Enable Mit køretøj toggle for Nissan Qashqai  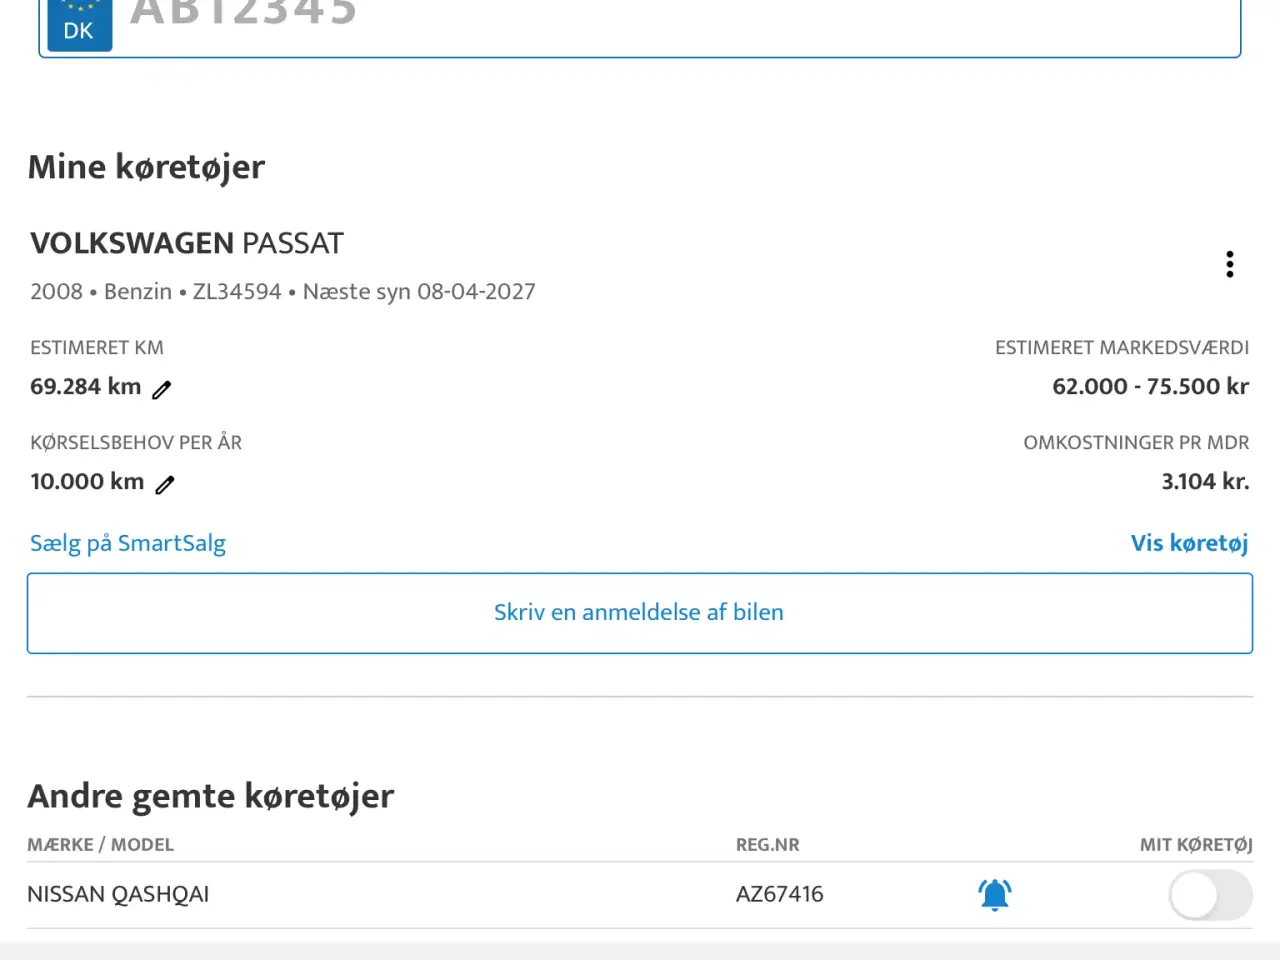point(1210,896)
